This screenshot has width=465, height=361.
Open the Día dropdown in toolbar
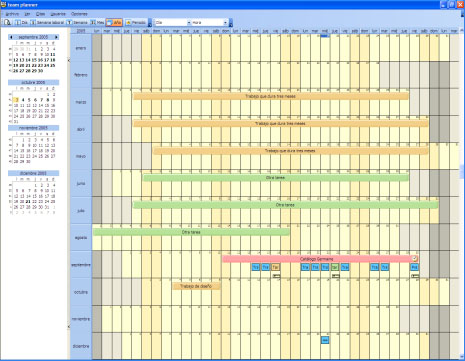tap(173, 22)
